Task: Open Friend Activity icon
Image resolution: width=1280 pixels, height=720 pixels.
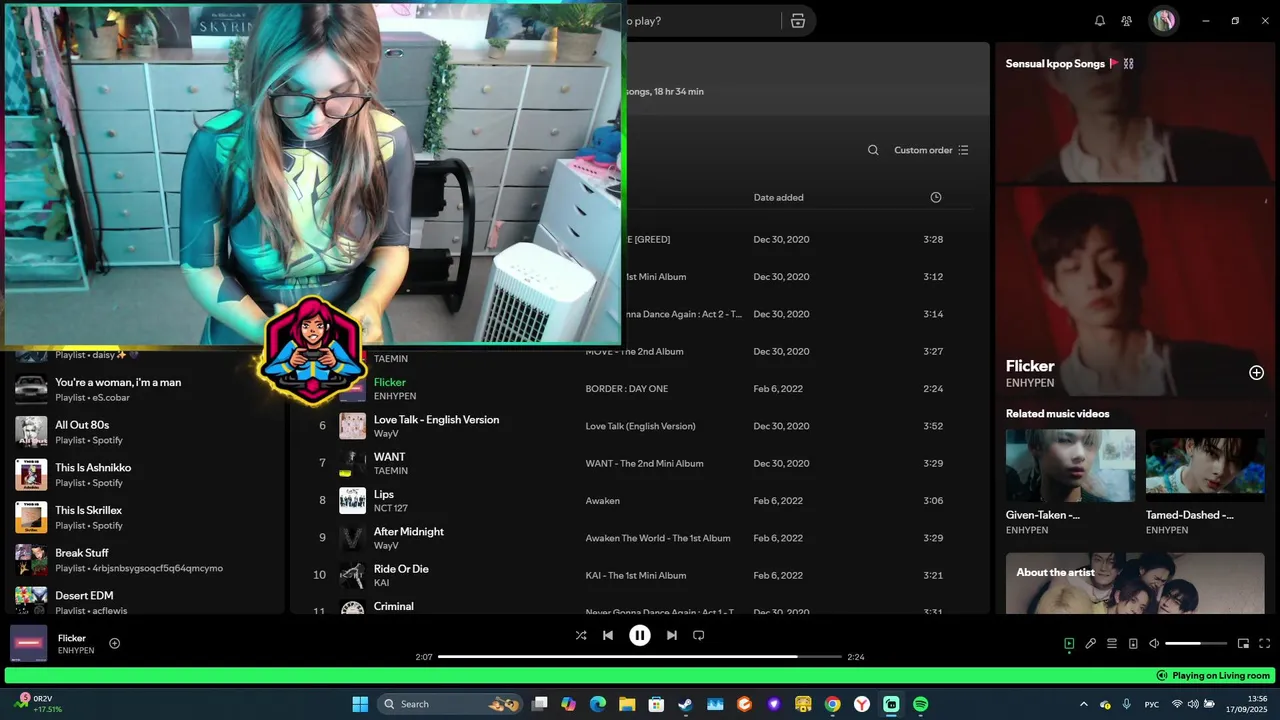Action: coord(1127,21)
